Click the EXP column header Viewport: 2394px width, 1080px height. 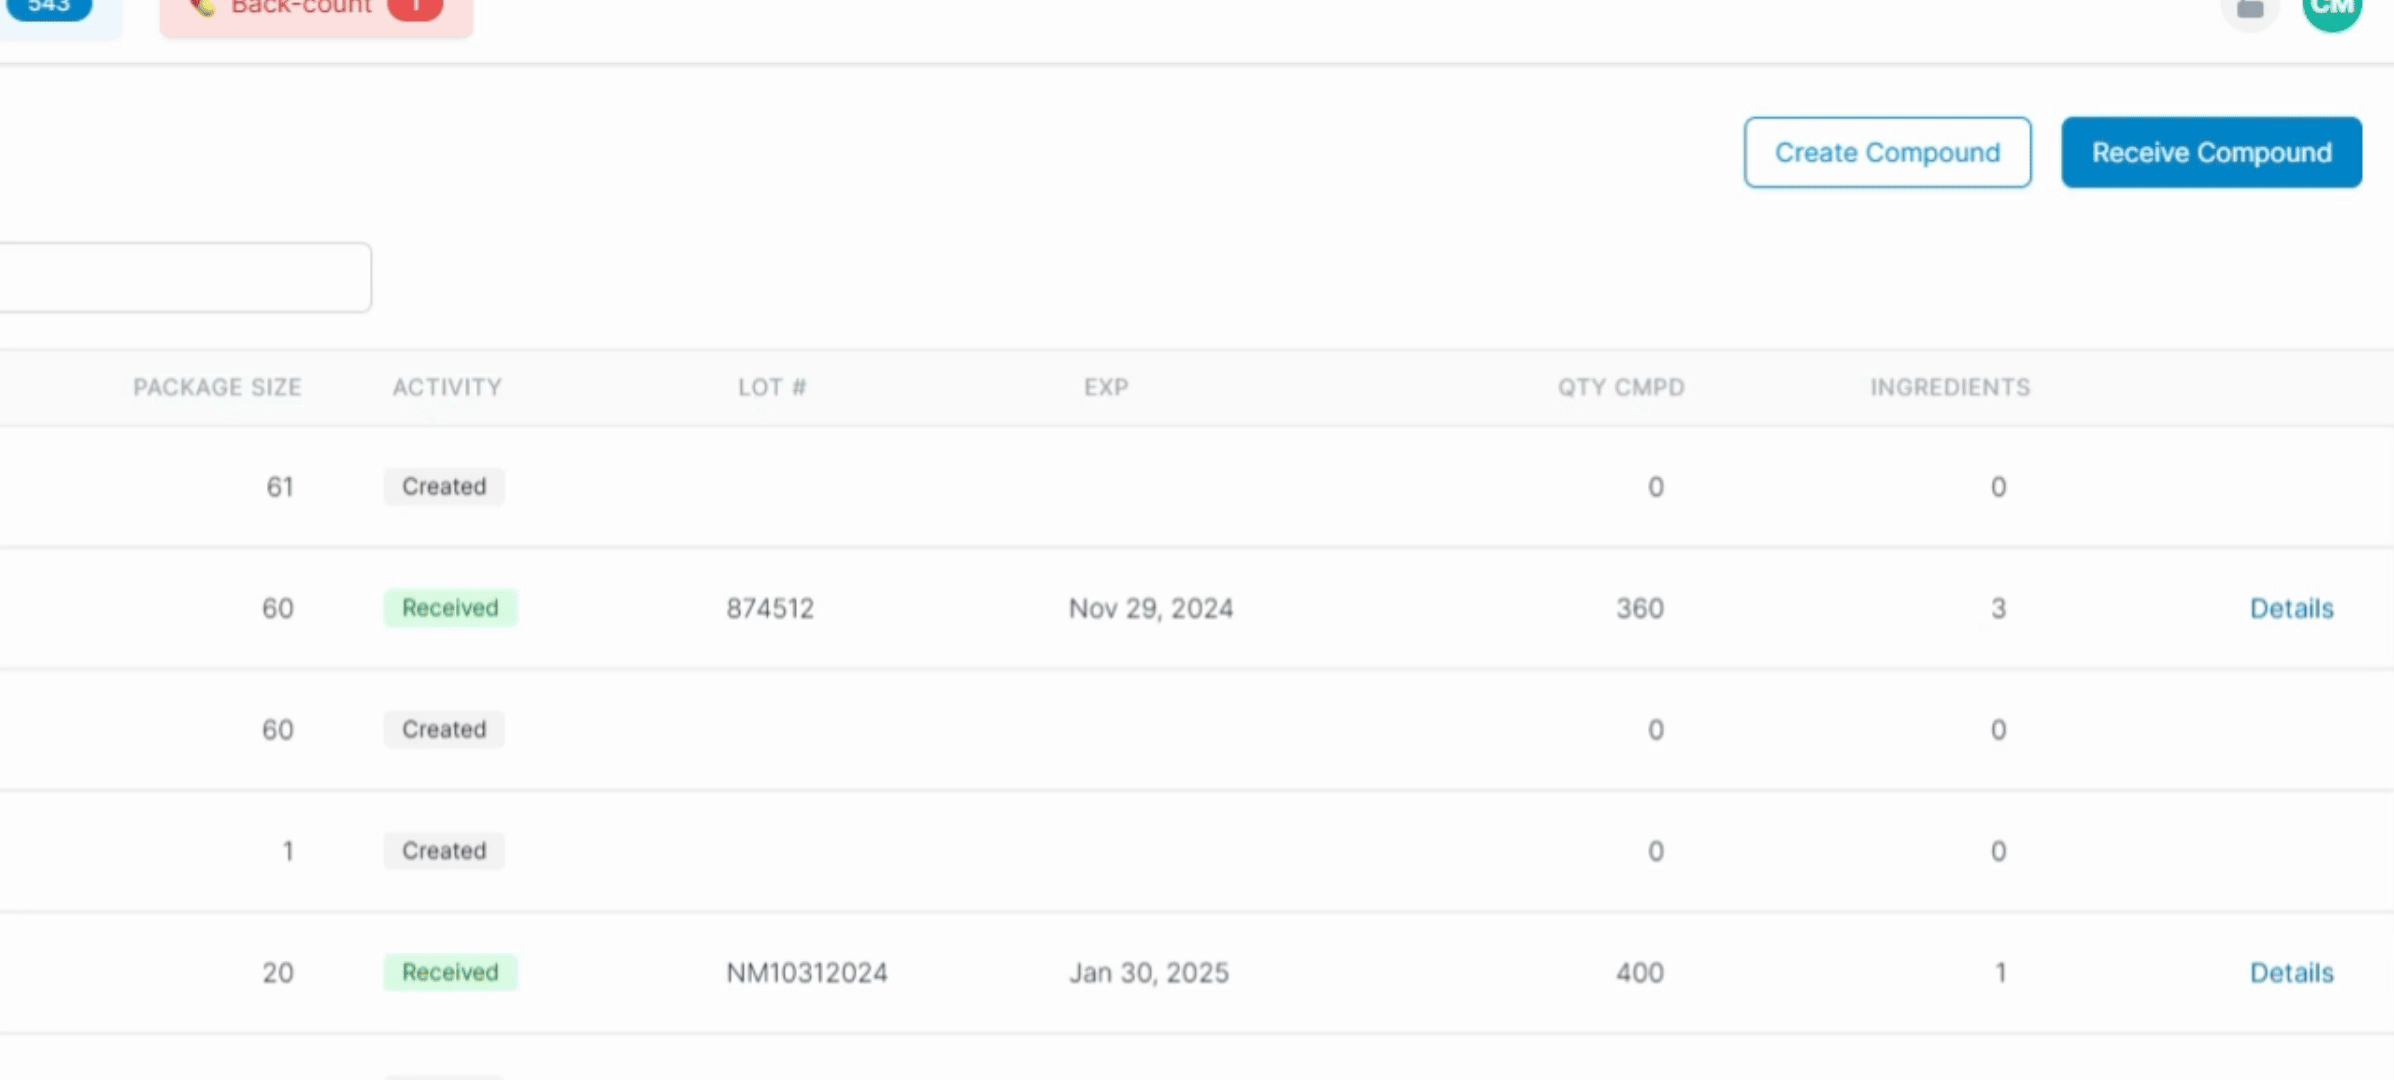point(1106,387)
